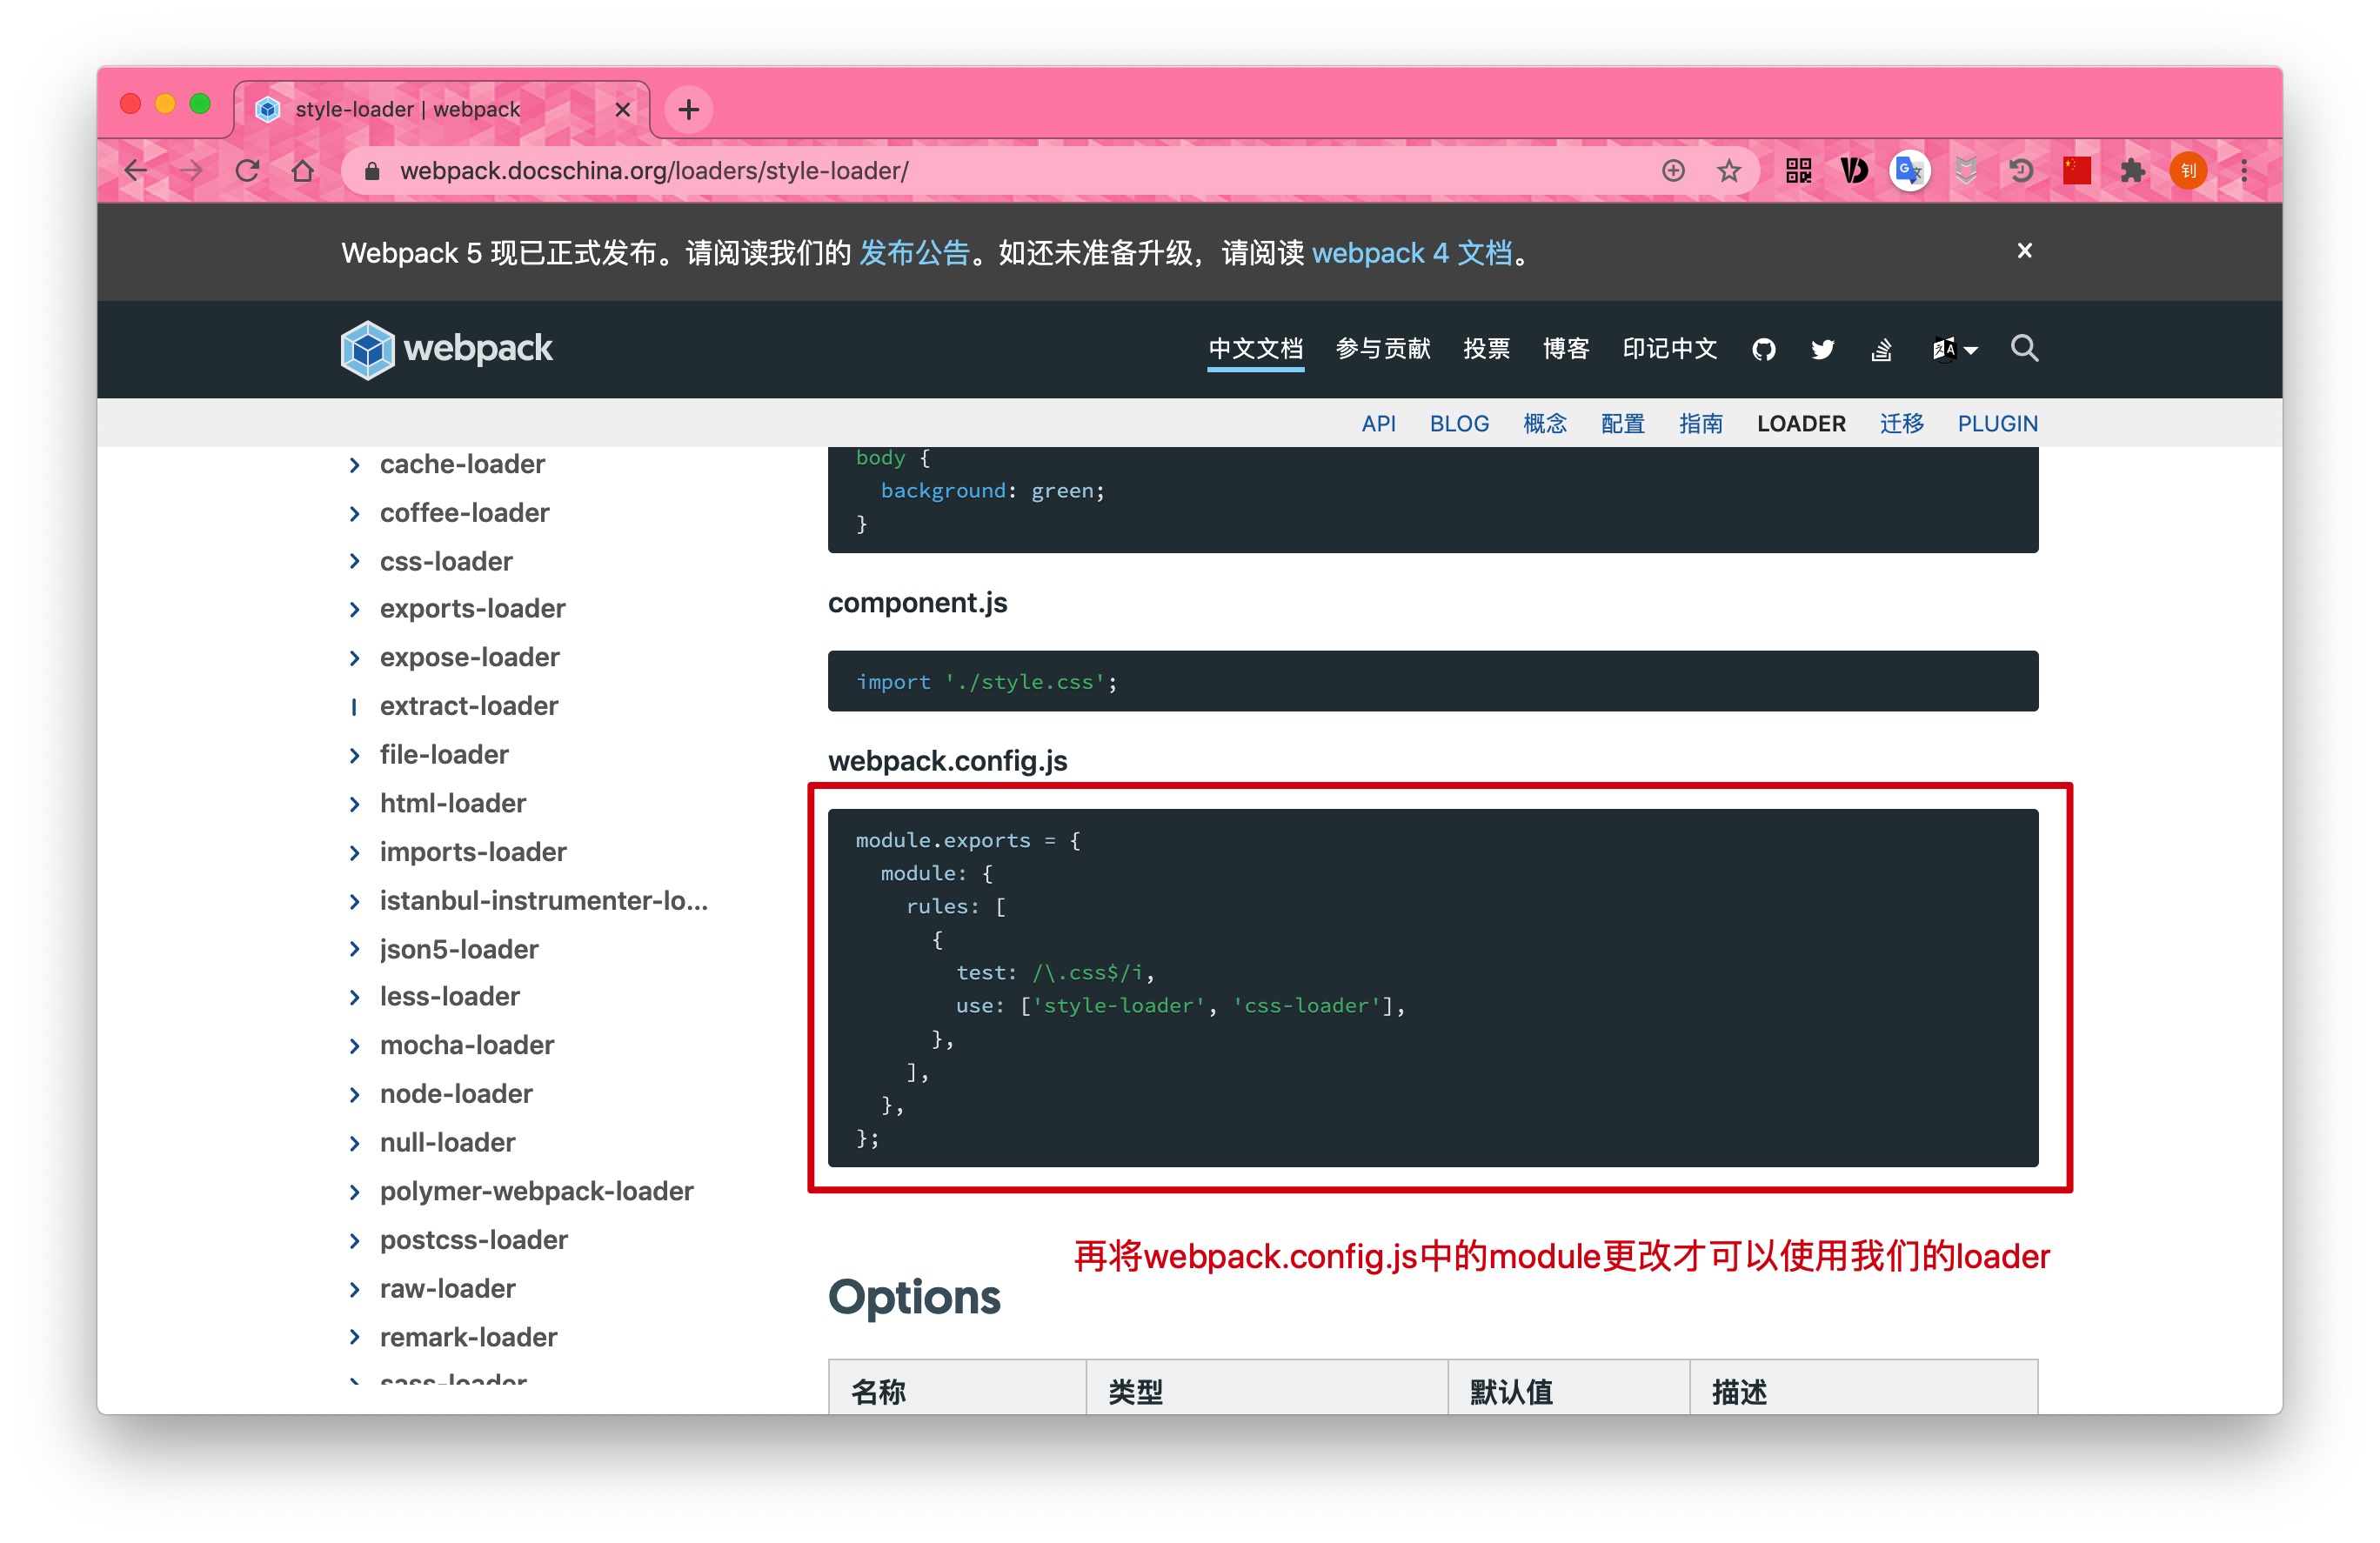
Task: Expand exports-loader chevron in sidebar
Action: click(354, 610)
